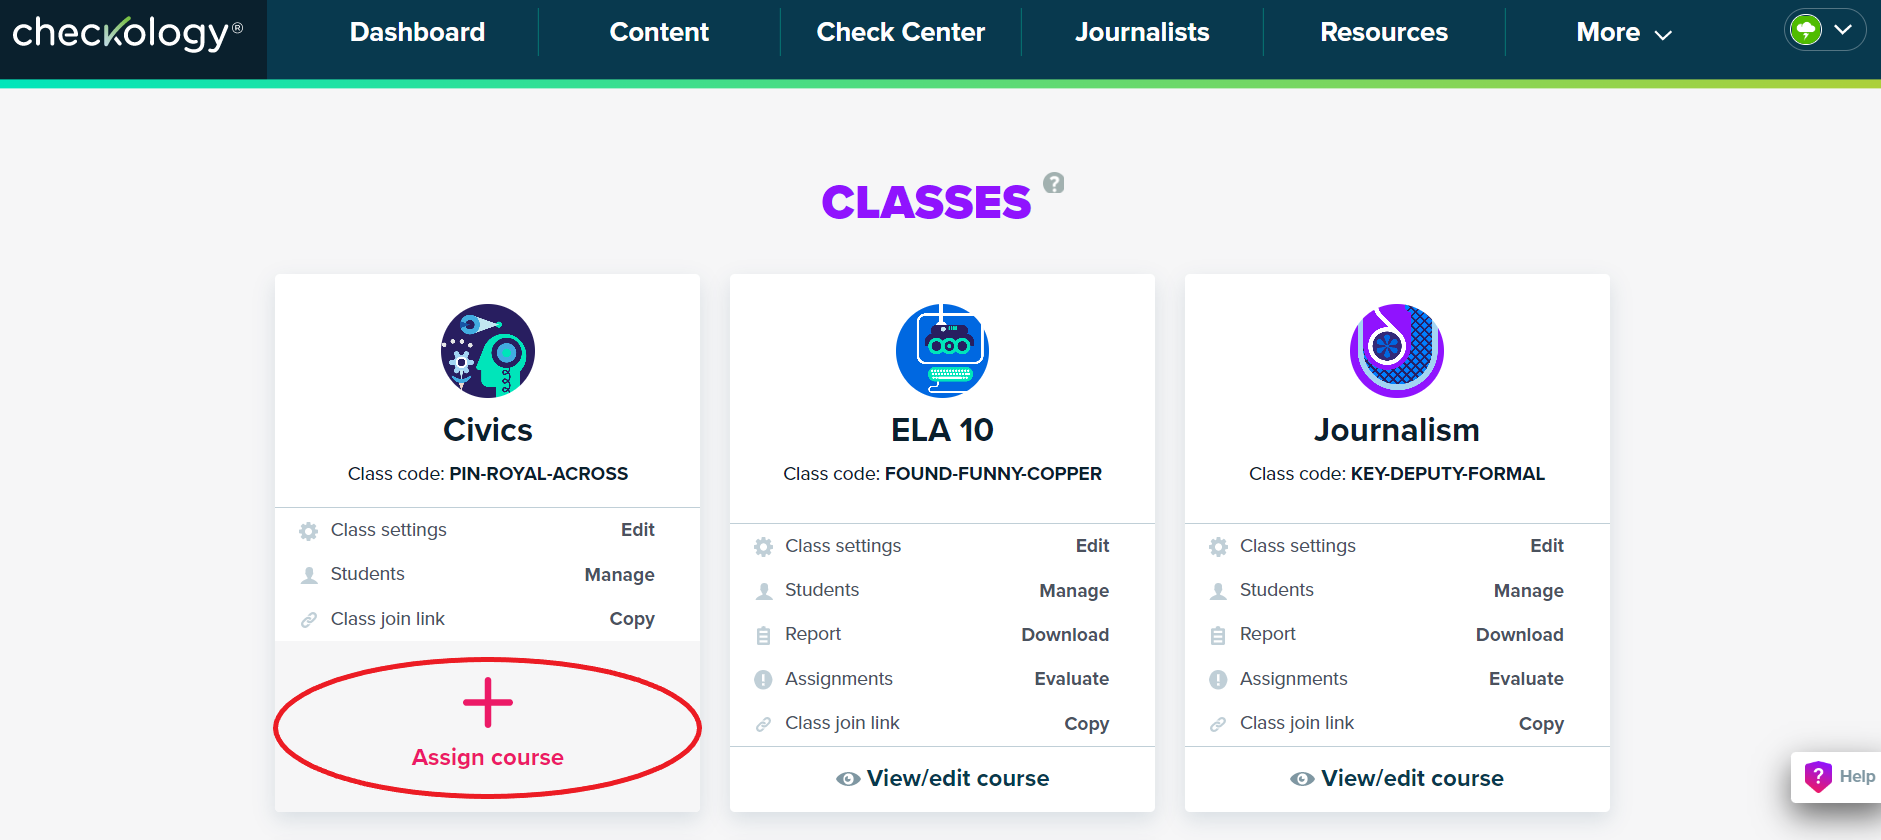Click the Checkology logo
Screen dimensions: 1881x840
128,33
